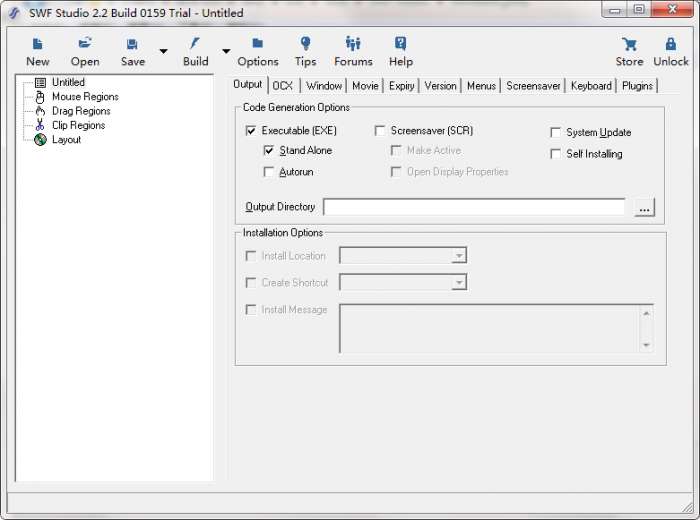This screenshot has width=700, height=520.
Task: Disable the Executable (EXE) checkbox
Action: pos(250,131)
